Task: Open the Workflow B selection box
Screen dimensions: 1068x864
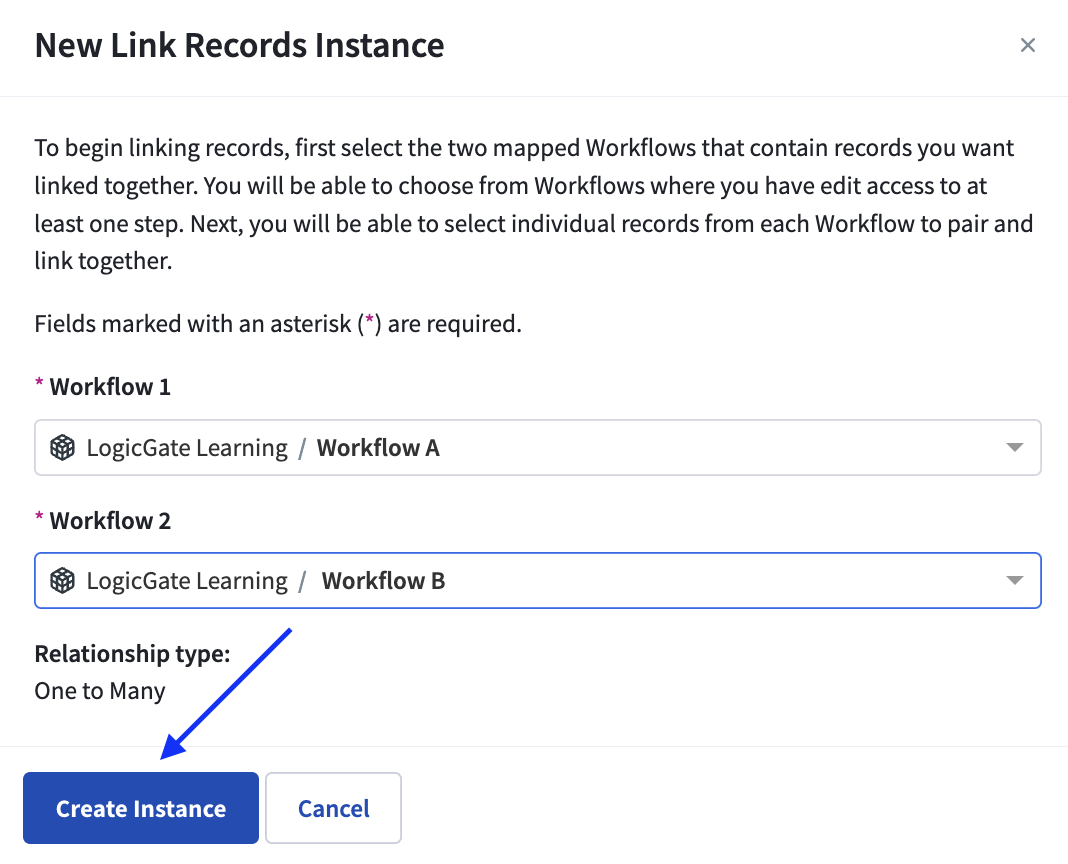Action: [x=537, y=581]
